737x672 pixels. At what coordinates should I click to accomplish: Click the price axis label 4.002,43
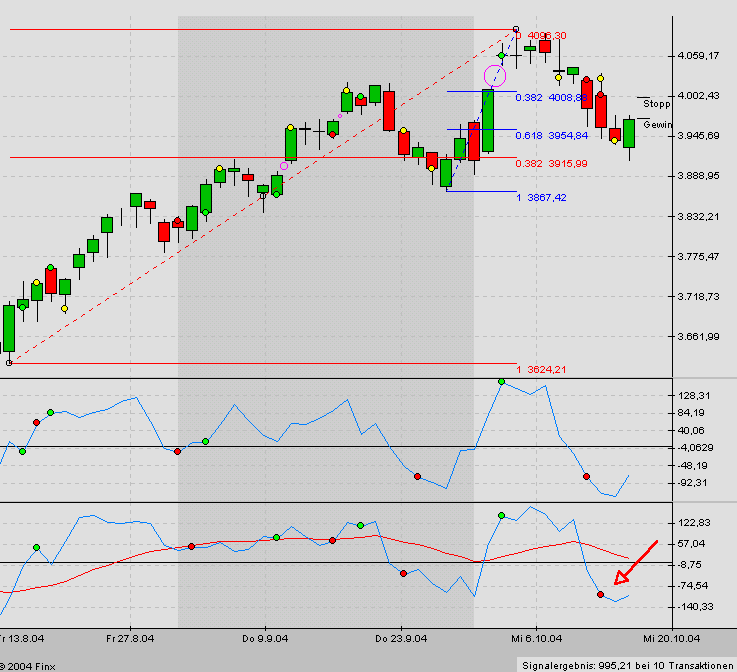tap(698, 96)
